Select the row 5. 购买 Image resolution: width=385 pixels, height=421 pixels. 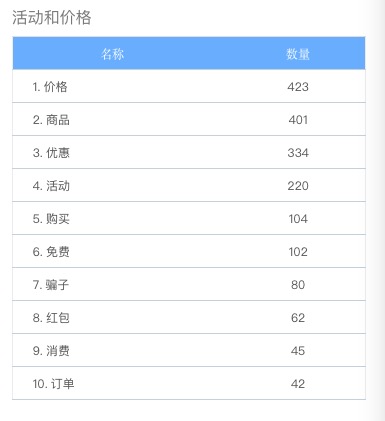point(189,218)
